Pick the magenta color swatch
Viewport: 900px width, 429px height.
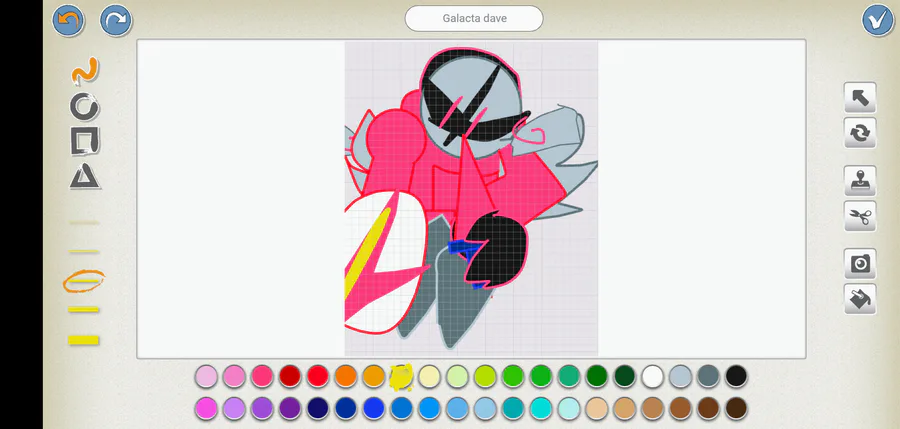(206, 408)
